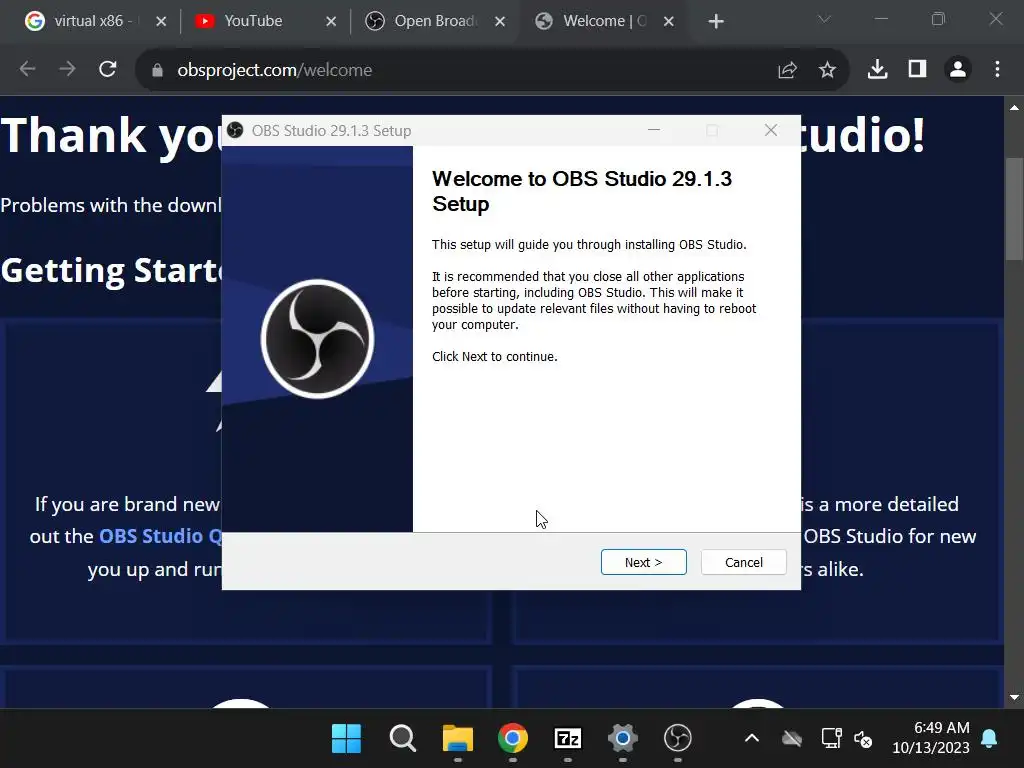This screenshot has height=768, width=1024.
Task: Click the OneDrive cloud tray icon
Action: [792, 739]
